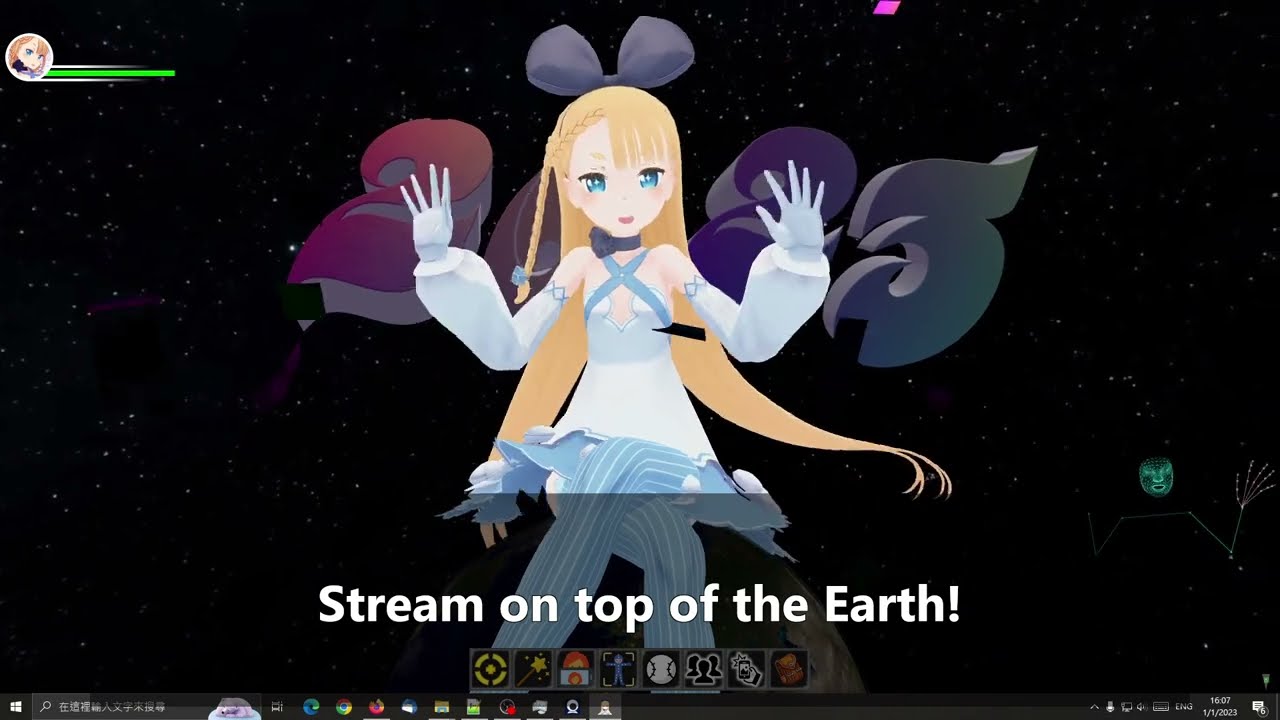Open the red-haired avatar portrait tool

pos(576,669)
